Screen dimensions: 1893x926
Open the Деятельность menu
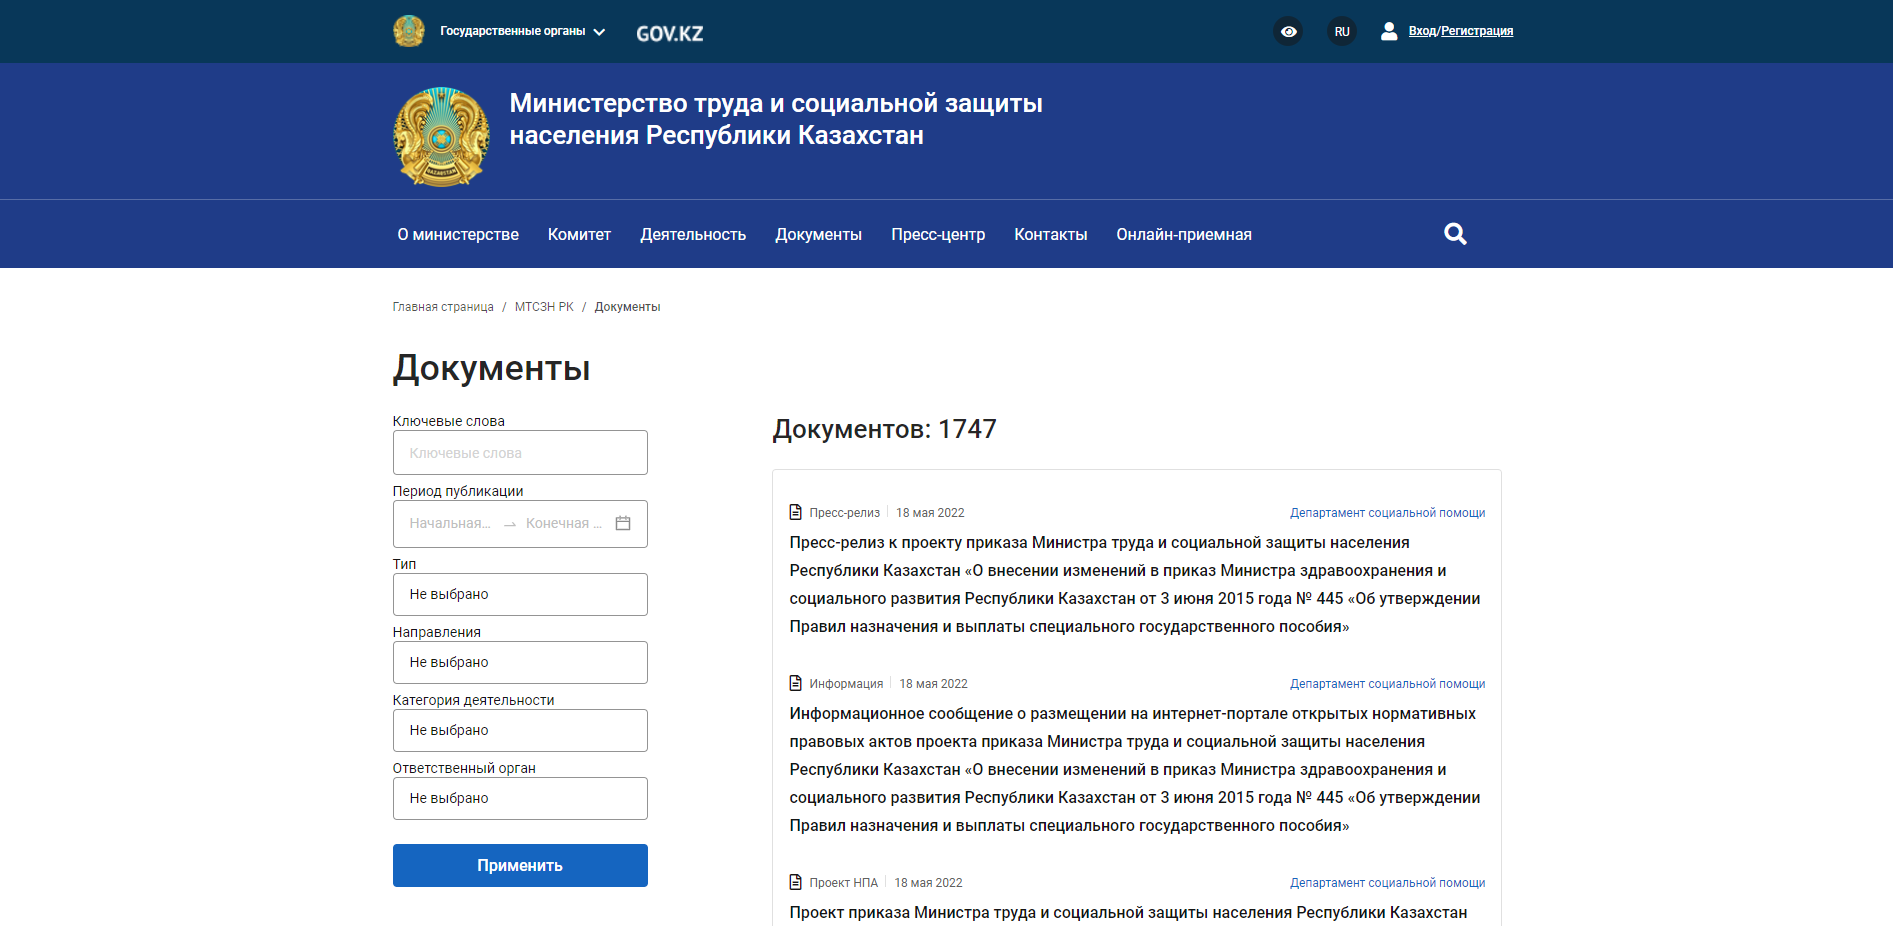click(x=693, y=234)
